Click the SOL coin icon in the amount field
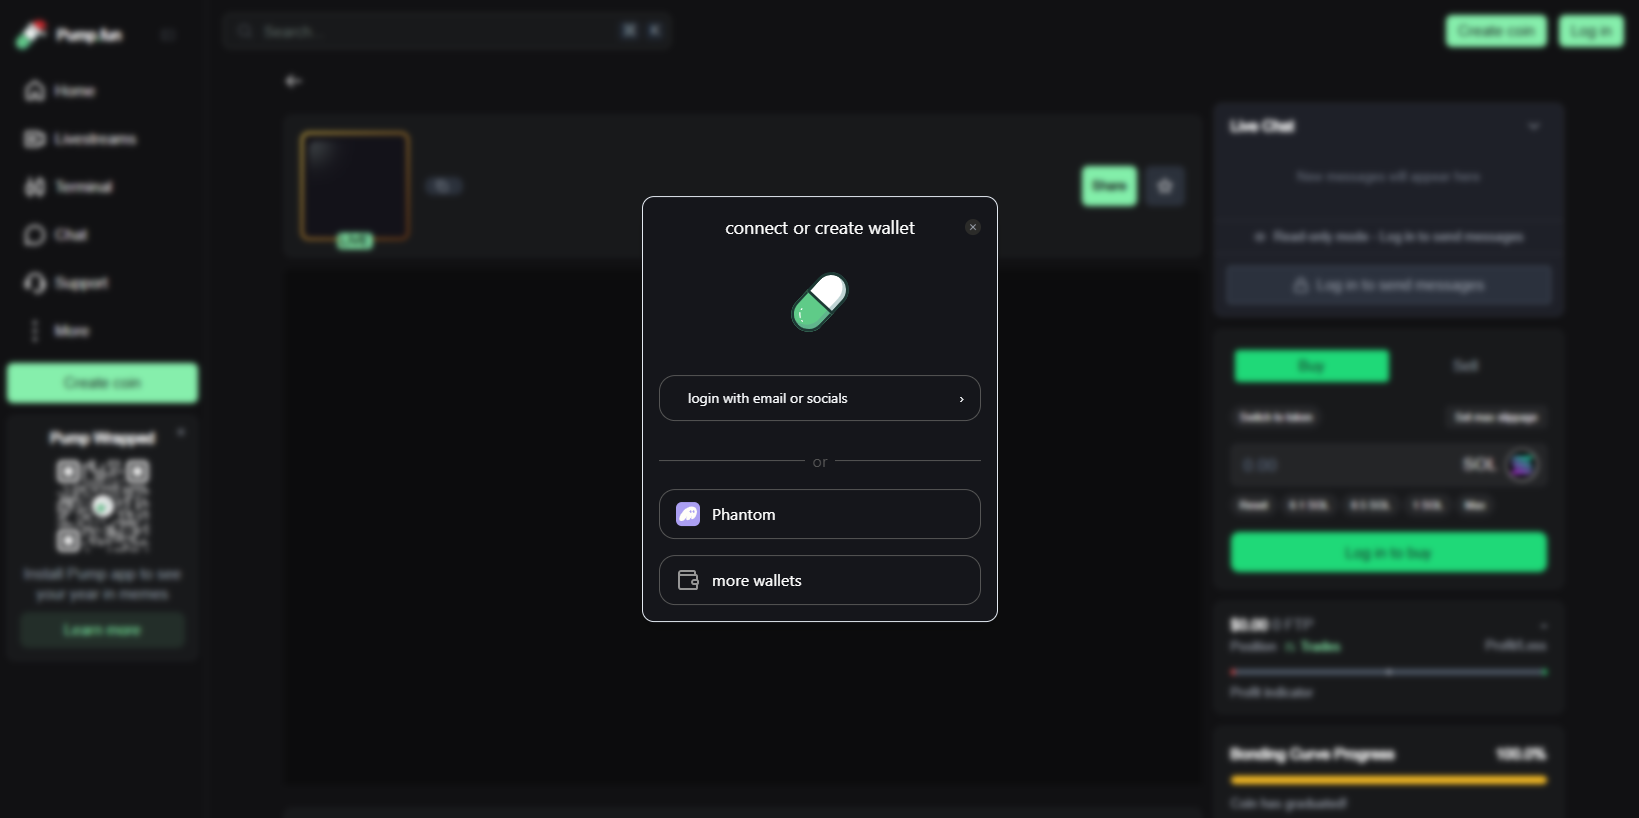Image resolution: width=1639 pixels, height=818 pixels. click(1522, 465)
